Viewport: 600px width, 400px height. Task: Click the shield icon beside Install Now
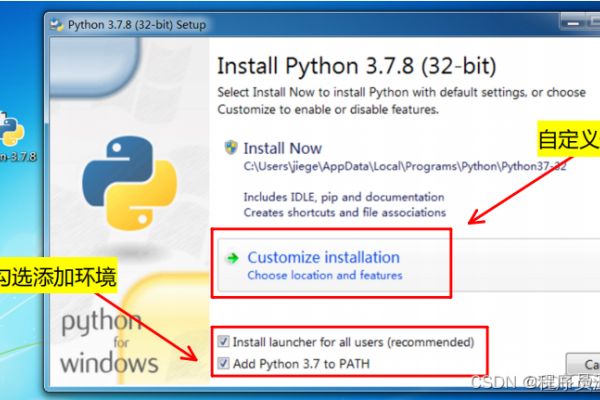pyautogui.click(x=231, y=148)
